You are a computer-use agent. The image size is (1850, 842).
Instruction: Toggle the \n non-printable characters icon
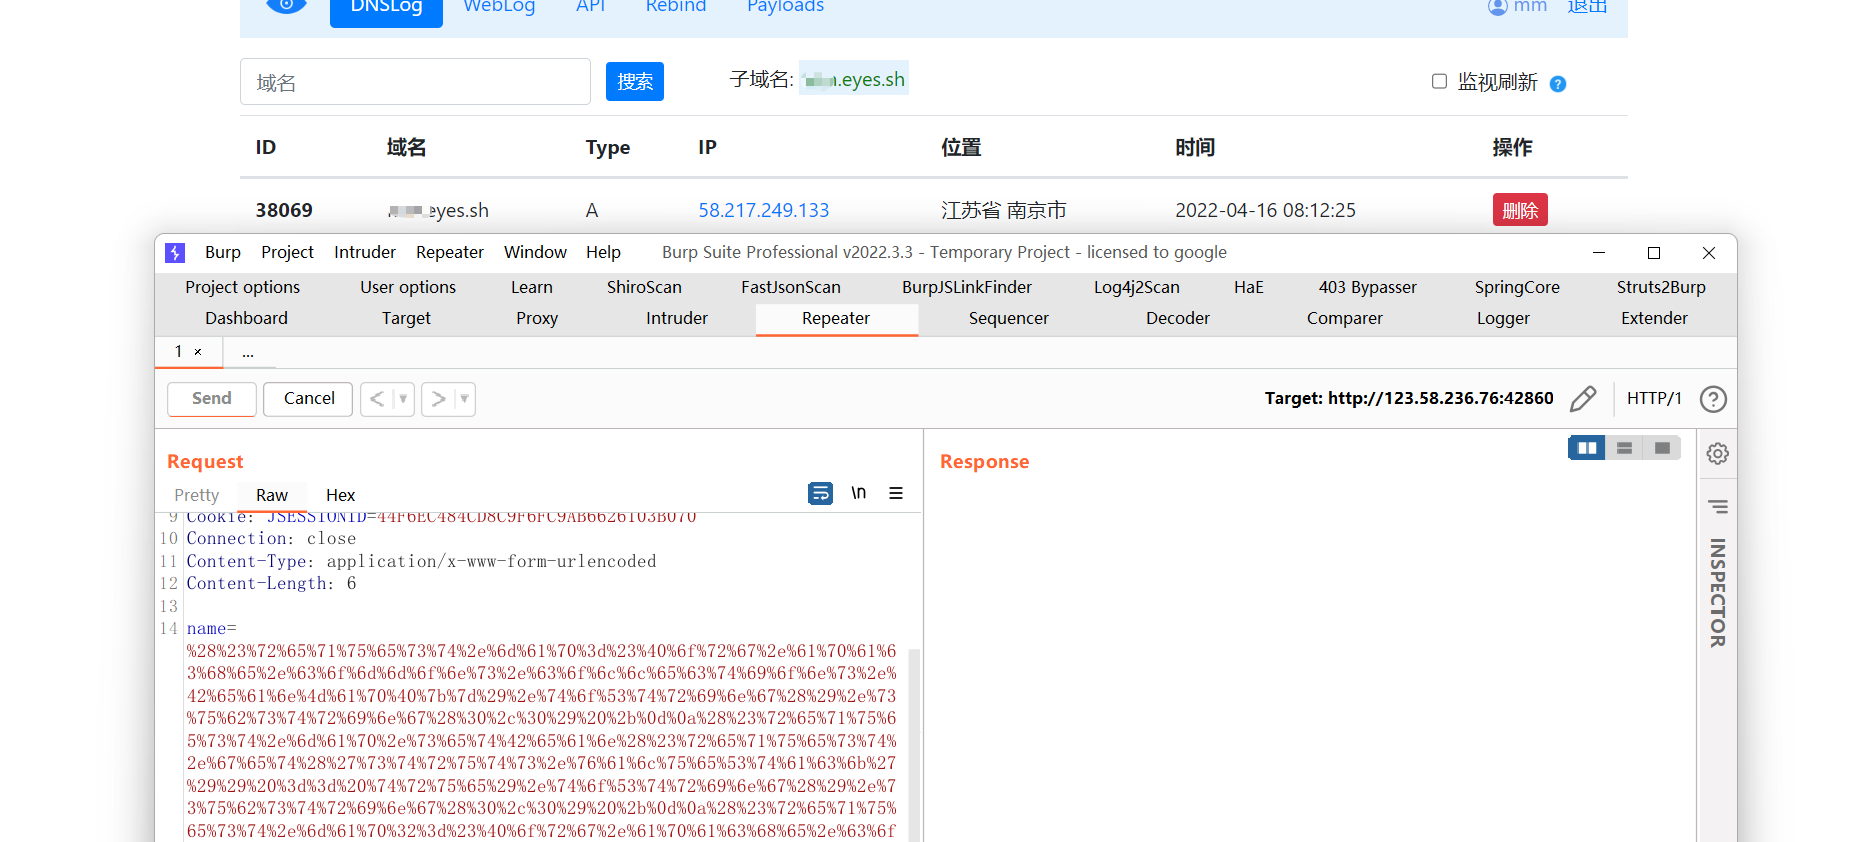click(x=858, y=493)
